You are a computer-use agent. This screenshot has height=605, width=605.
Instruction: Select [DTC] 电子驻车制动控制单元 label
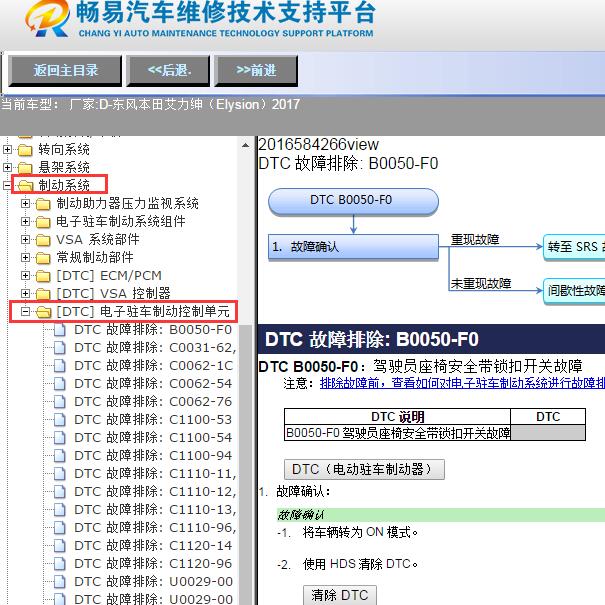pyautogui.click(x=143, y=311)
